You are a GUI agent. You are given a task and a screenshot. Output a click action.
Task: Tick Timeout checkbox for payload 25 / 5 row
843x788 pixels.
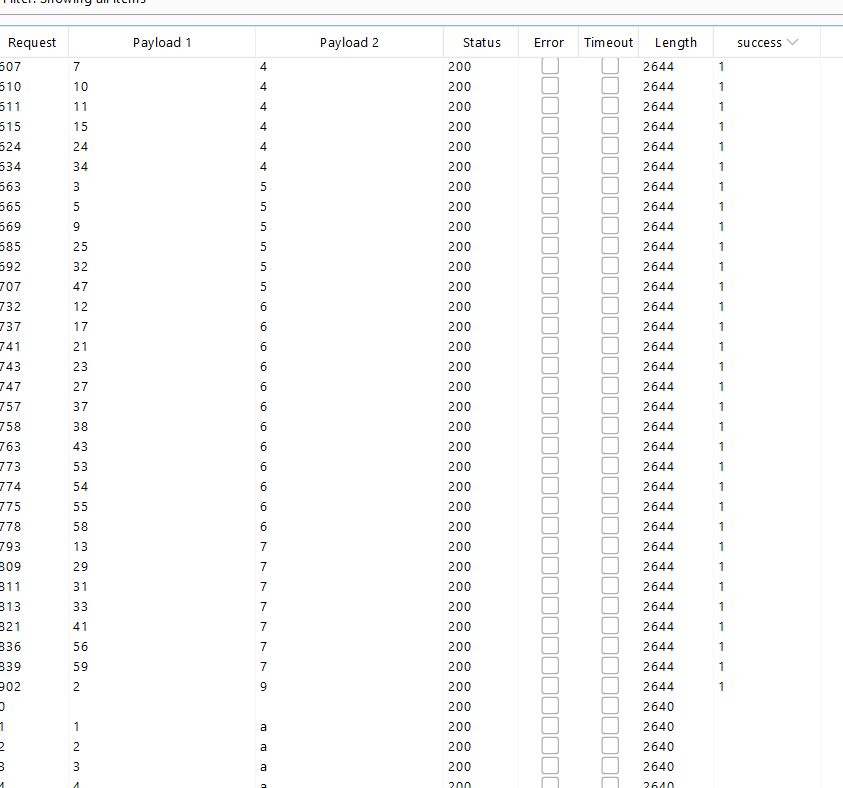610,246
